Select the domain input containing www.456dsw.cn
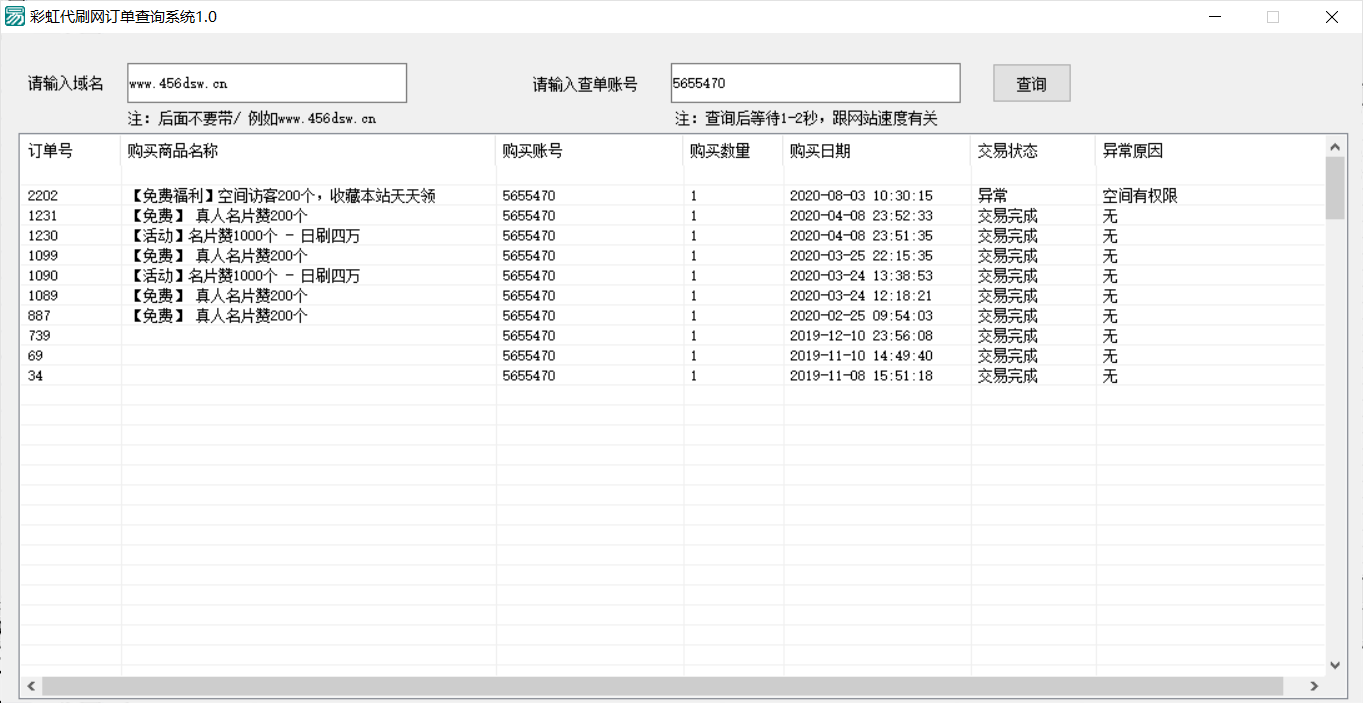1363x703 pixels. [x=266, y=83]
